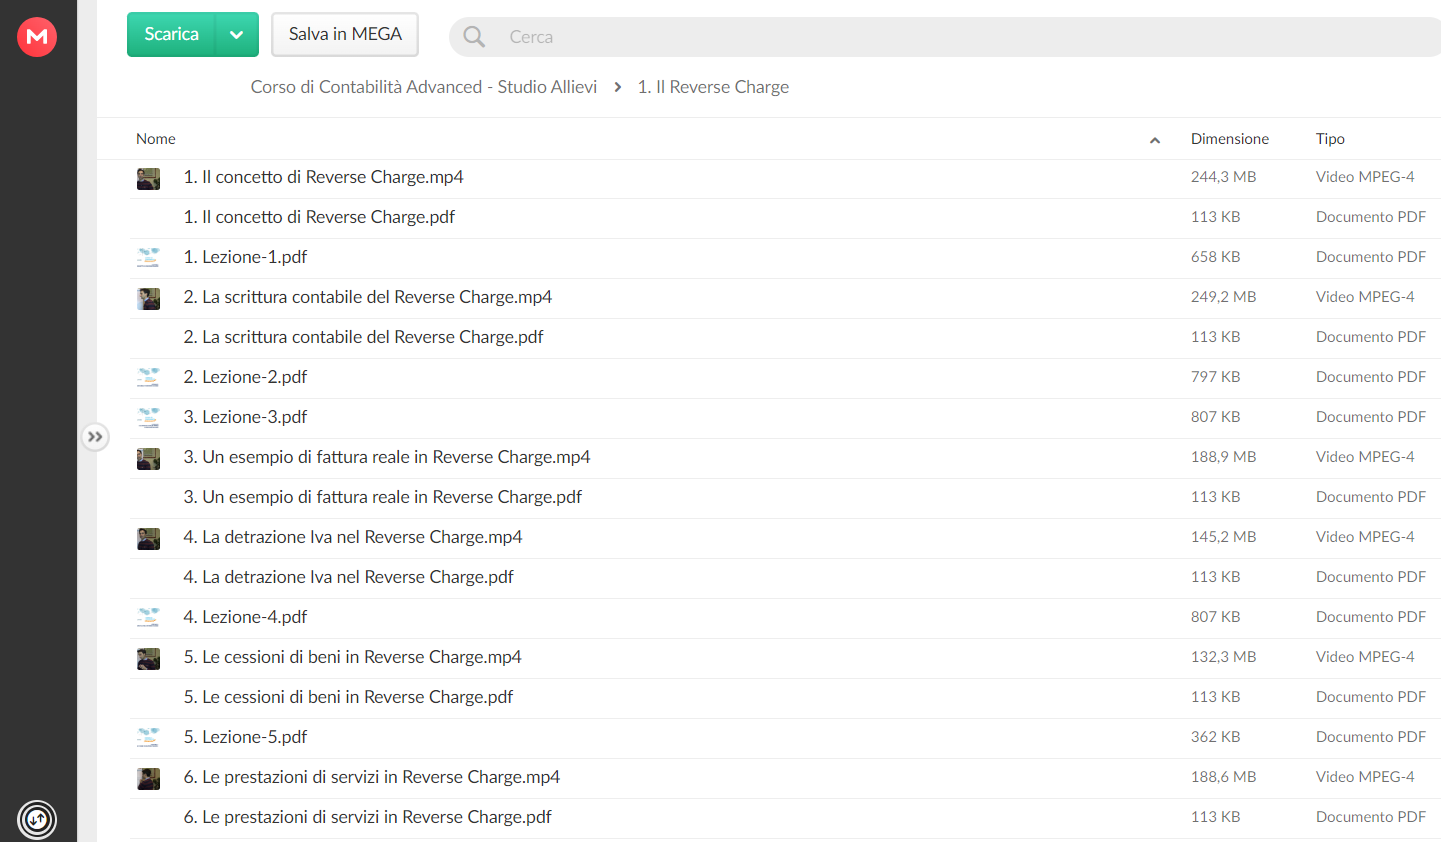Image resolution: width=1441 pixels, height=842 pixels.
Task: Click PDF icon of 1. Lezione-1.pdf
Action: point(148,258)
